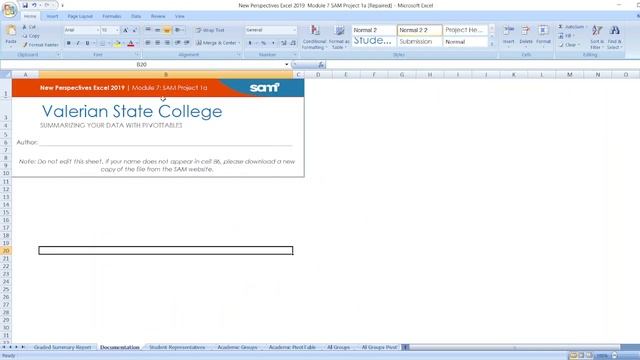The height and width of the screenshot is (360, 640).
Task: Open the Font dialog launcher
Action: click(x=137, y=54)
